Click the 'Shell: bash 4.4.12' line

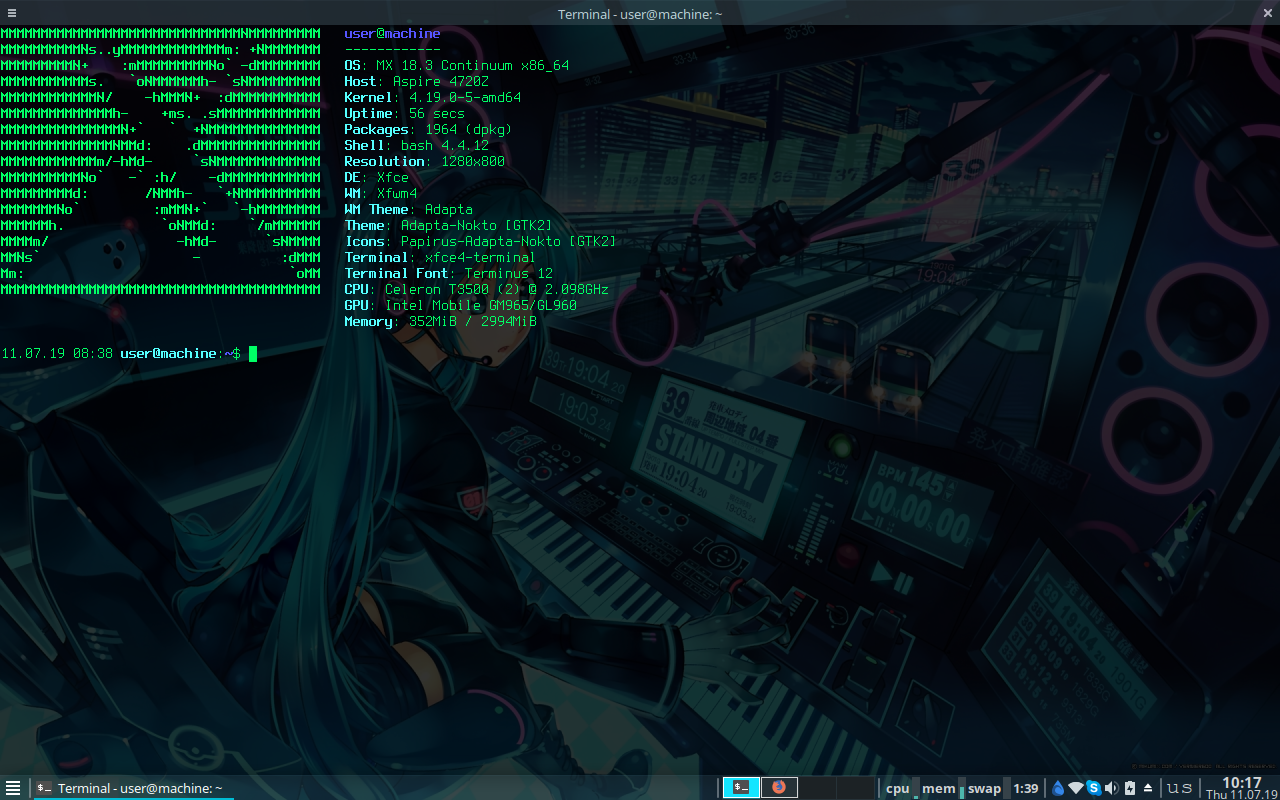coord(416,145)
